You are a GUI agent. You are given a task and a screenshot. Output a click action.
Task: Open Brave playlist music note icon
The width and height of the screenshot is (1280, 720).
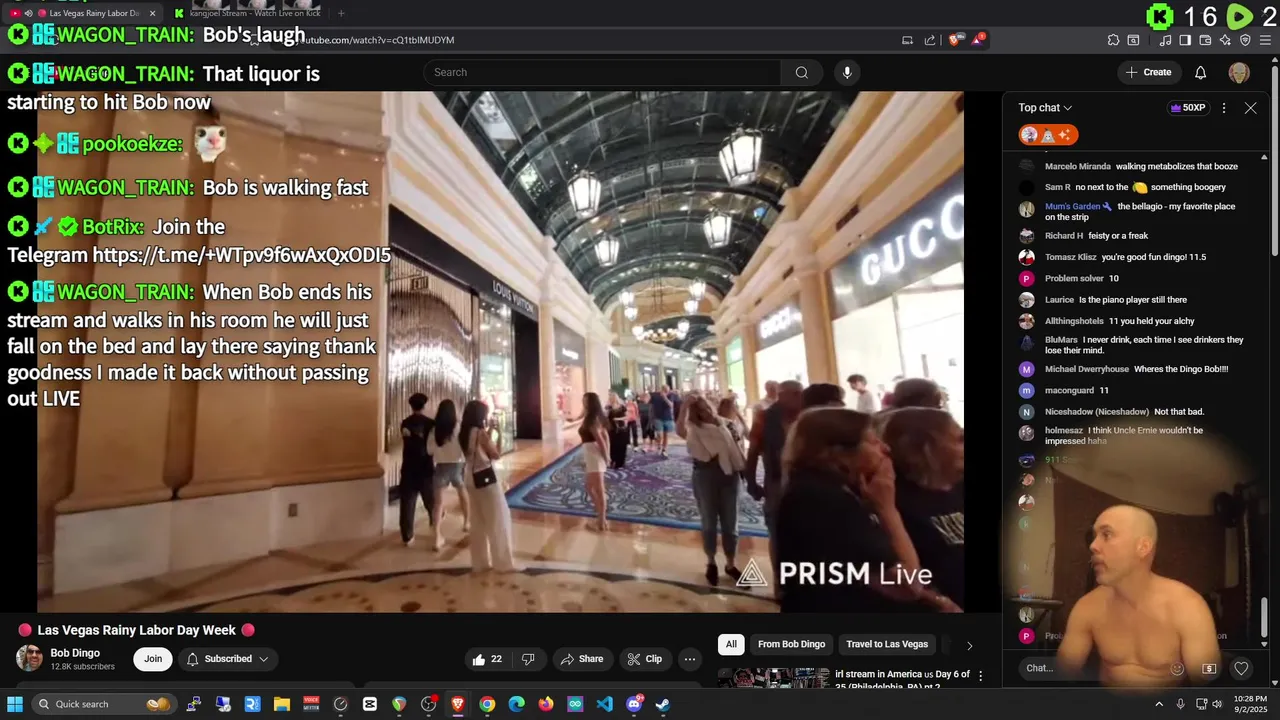click(1166, 40)
